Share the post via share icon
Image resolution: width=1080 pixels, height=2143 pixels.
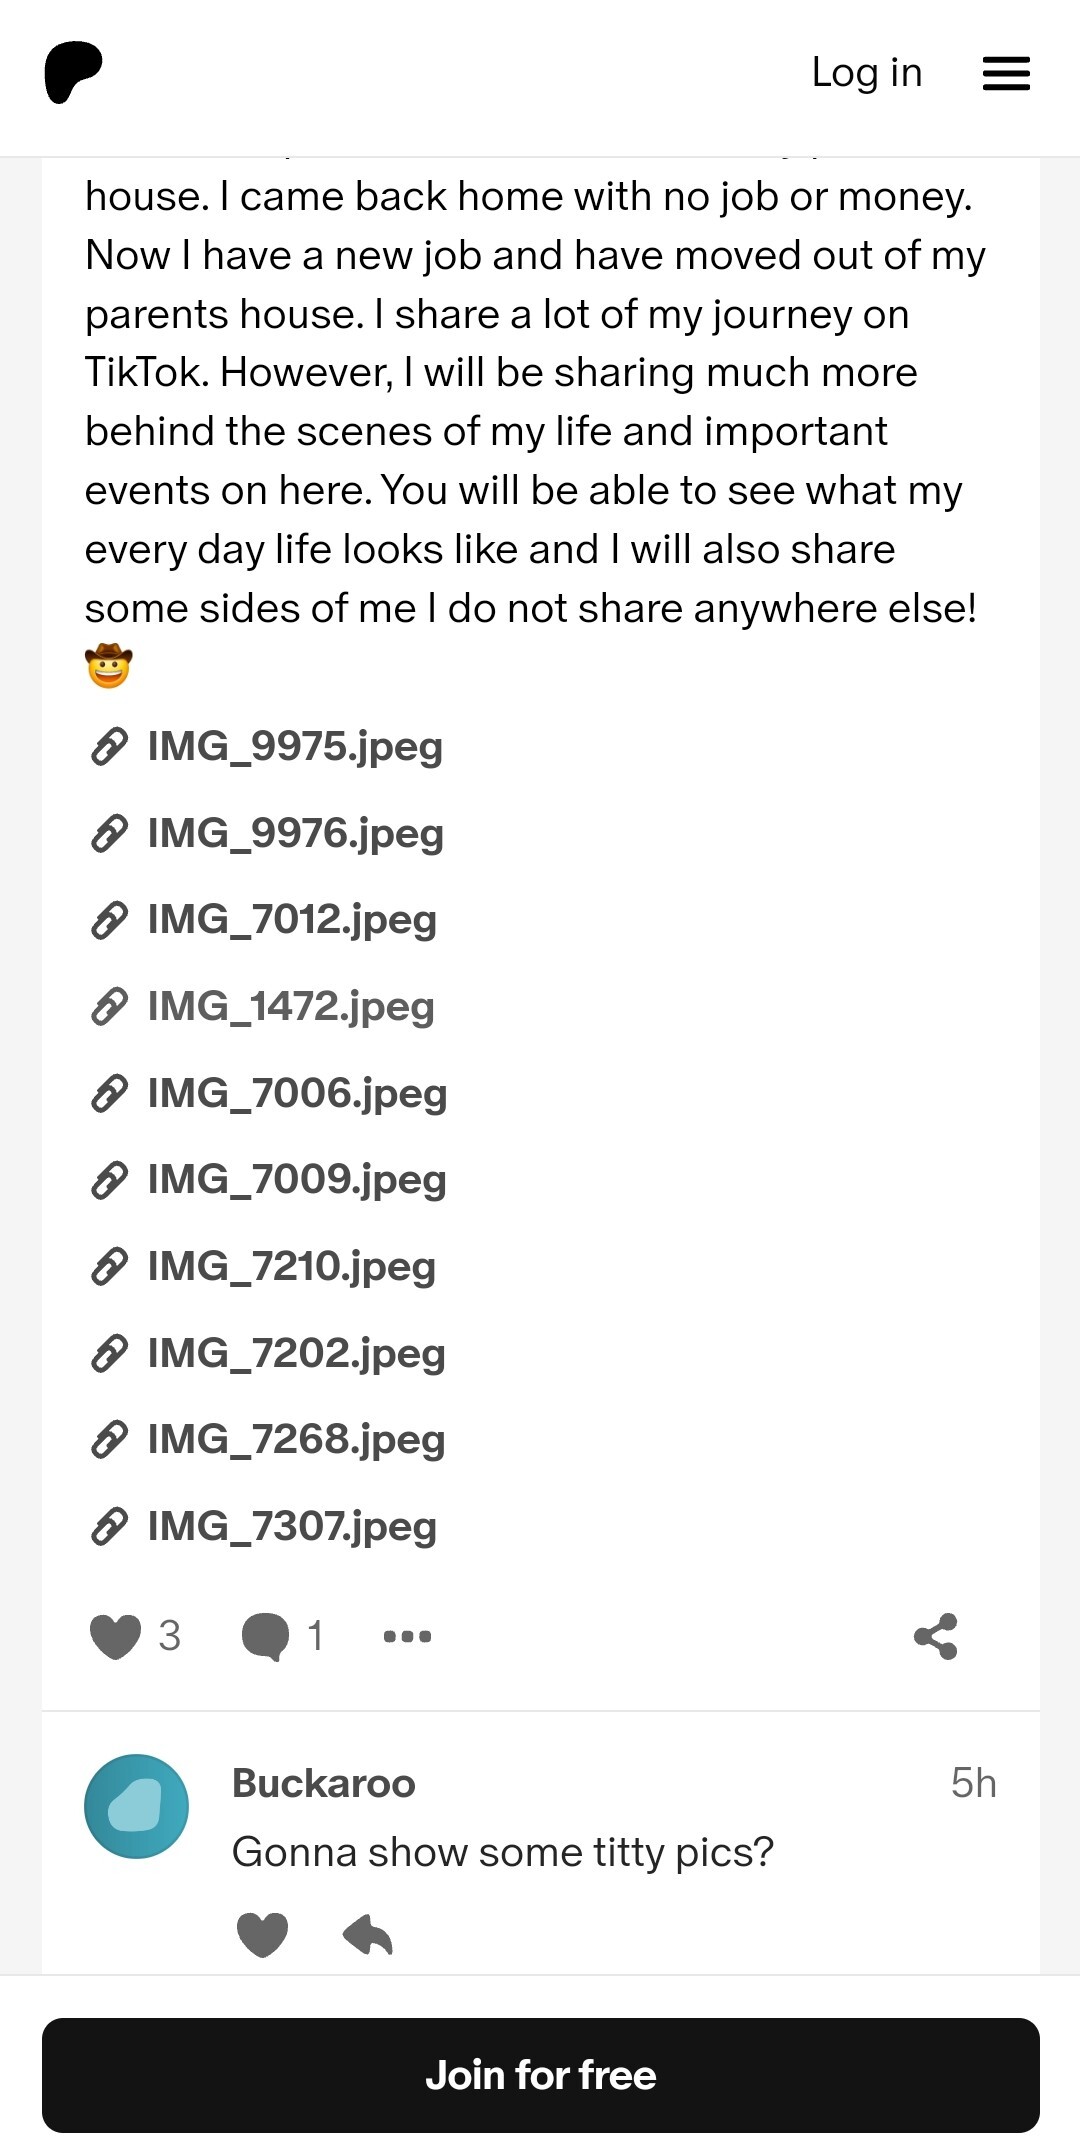click(x=936, y=1637)
